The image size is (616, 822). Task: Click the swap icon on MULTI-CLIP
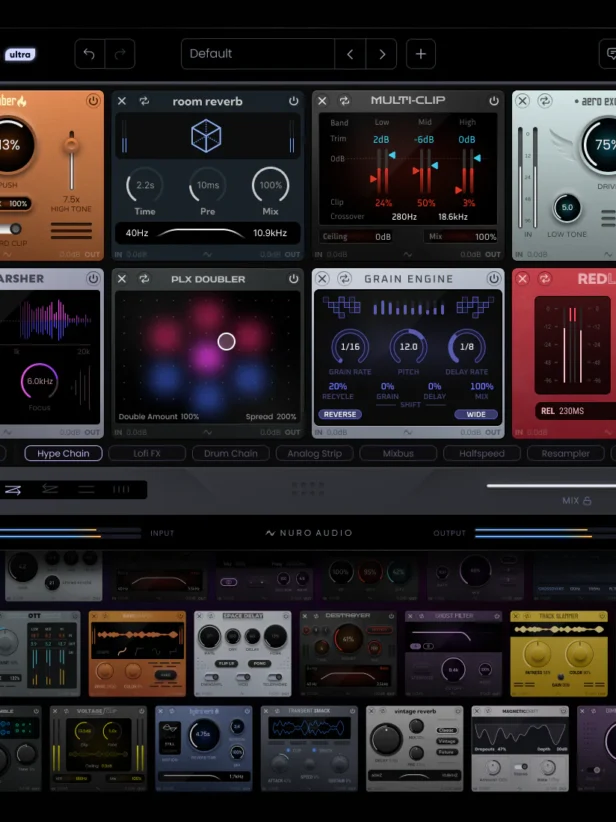pyautogui.click(x=344, y=101)
